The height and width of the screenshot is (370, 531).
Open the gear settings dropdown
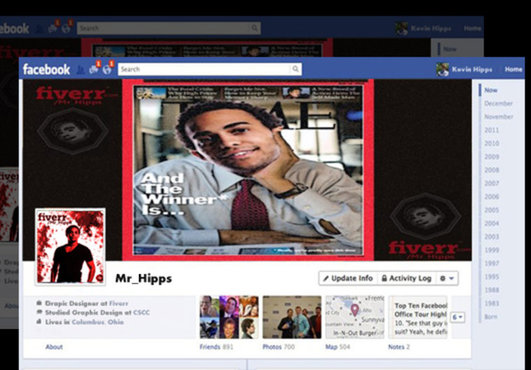(x=447, y=278)
